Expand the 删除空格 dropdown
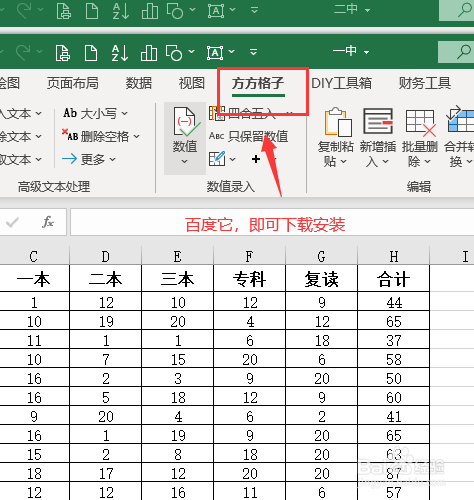Screen dimensions: 474x500 coord(137,136)
